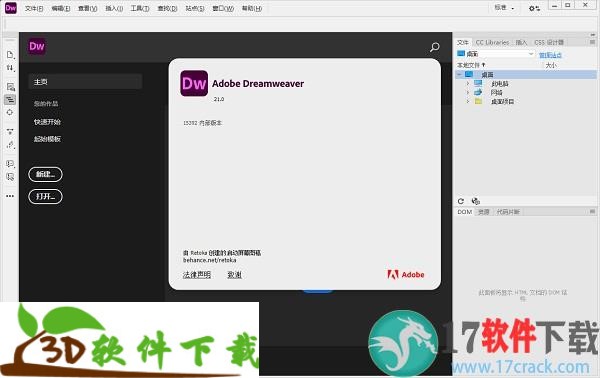Open Live View Options in left toolbar
600x378 pixels.
click(x=10, y=87)
